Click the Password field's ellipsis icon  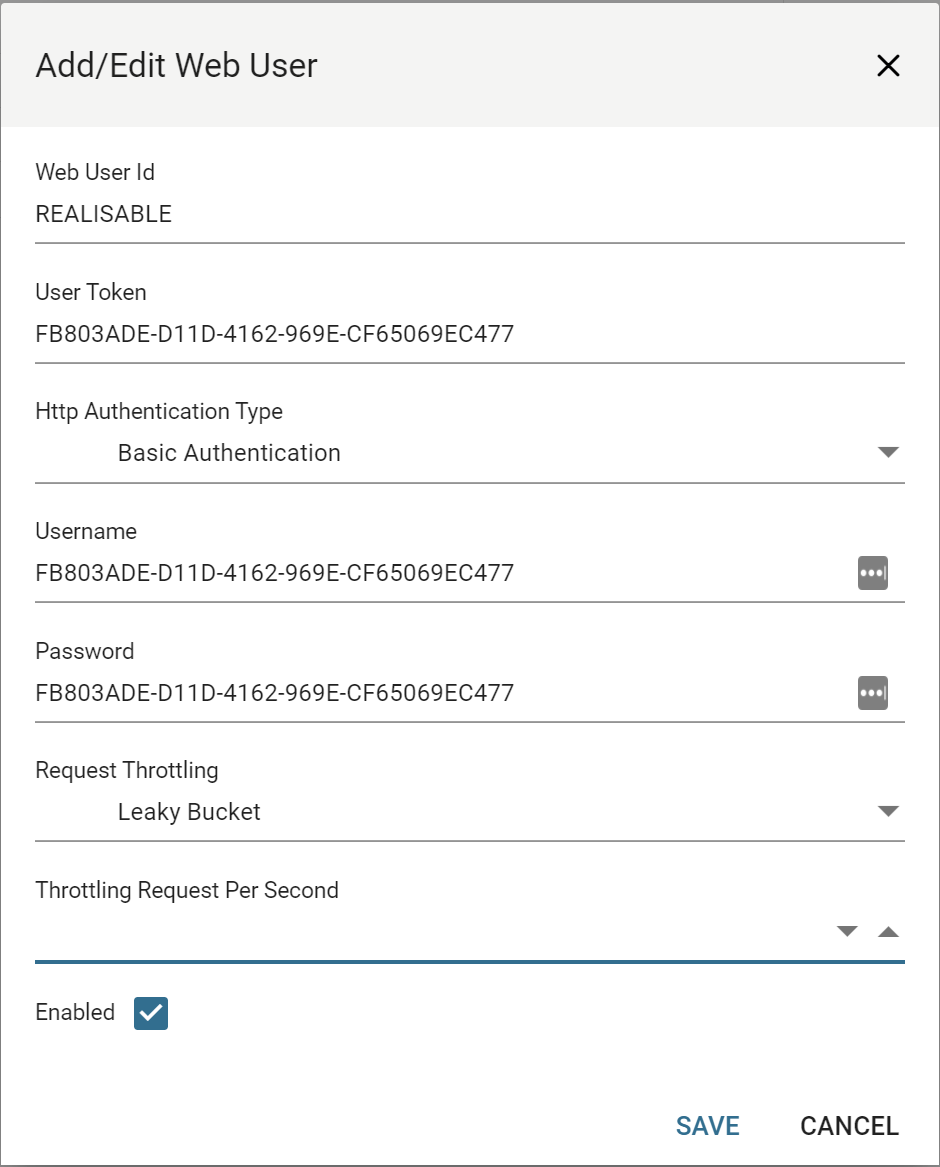[872, 693]
